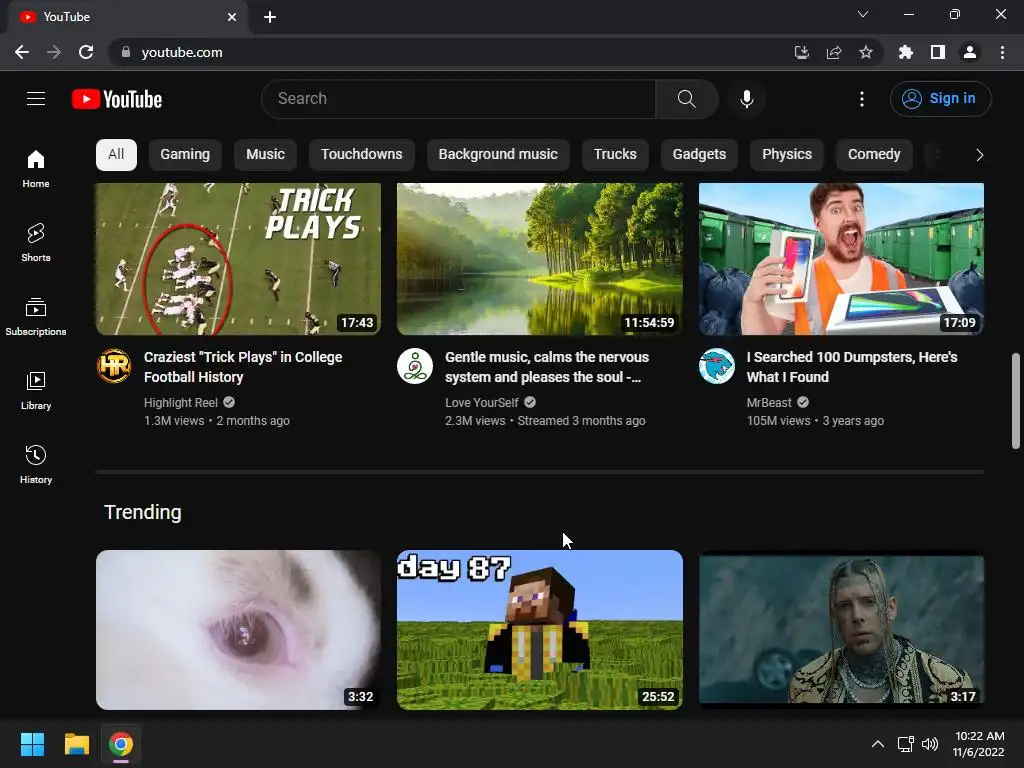Bookmark this page with the star
This screenshot has width=1024, height=768.
[x=866, y=52]
